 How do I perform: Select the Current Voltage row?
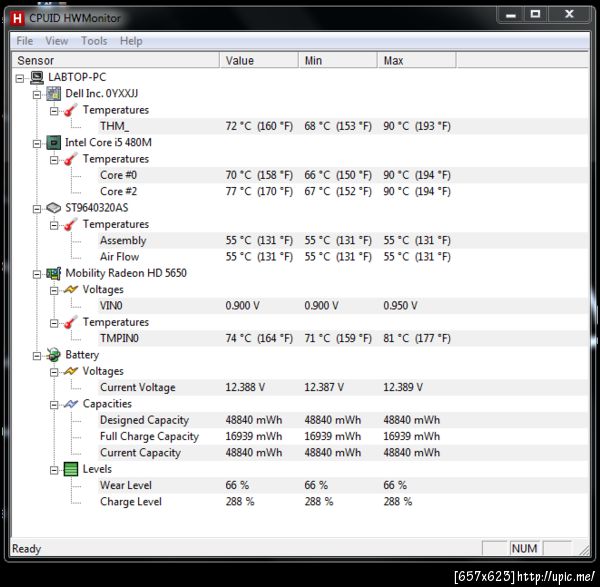pos(342,387)
